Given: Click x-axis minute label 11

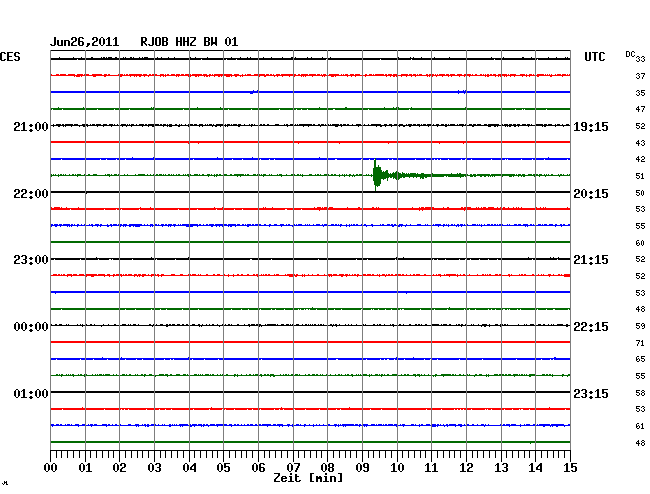Looking at the screenshot, I should click(x=431, y=467).
